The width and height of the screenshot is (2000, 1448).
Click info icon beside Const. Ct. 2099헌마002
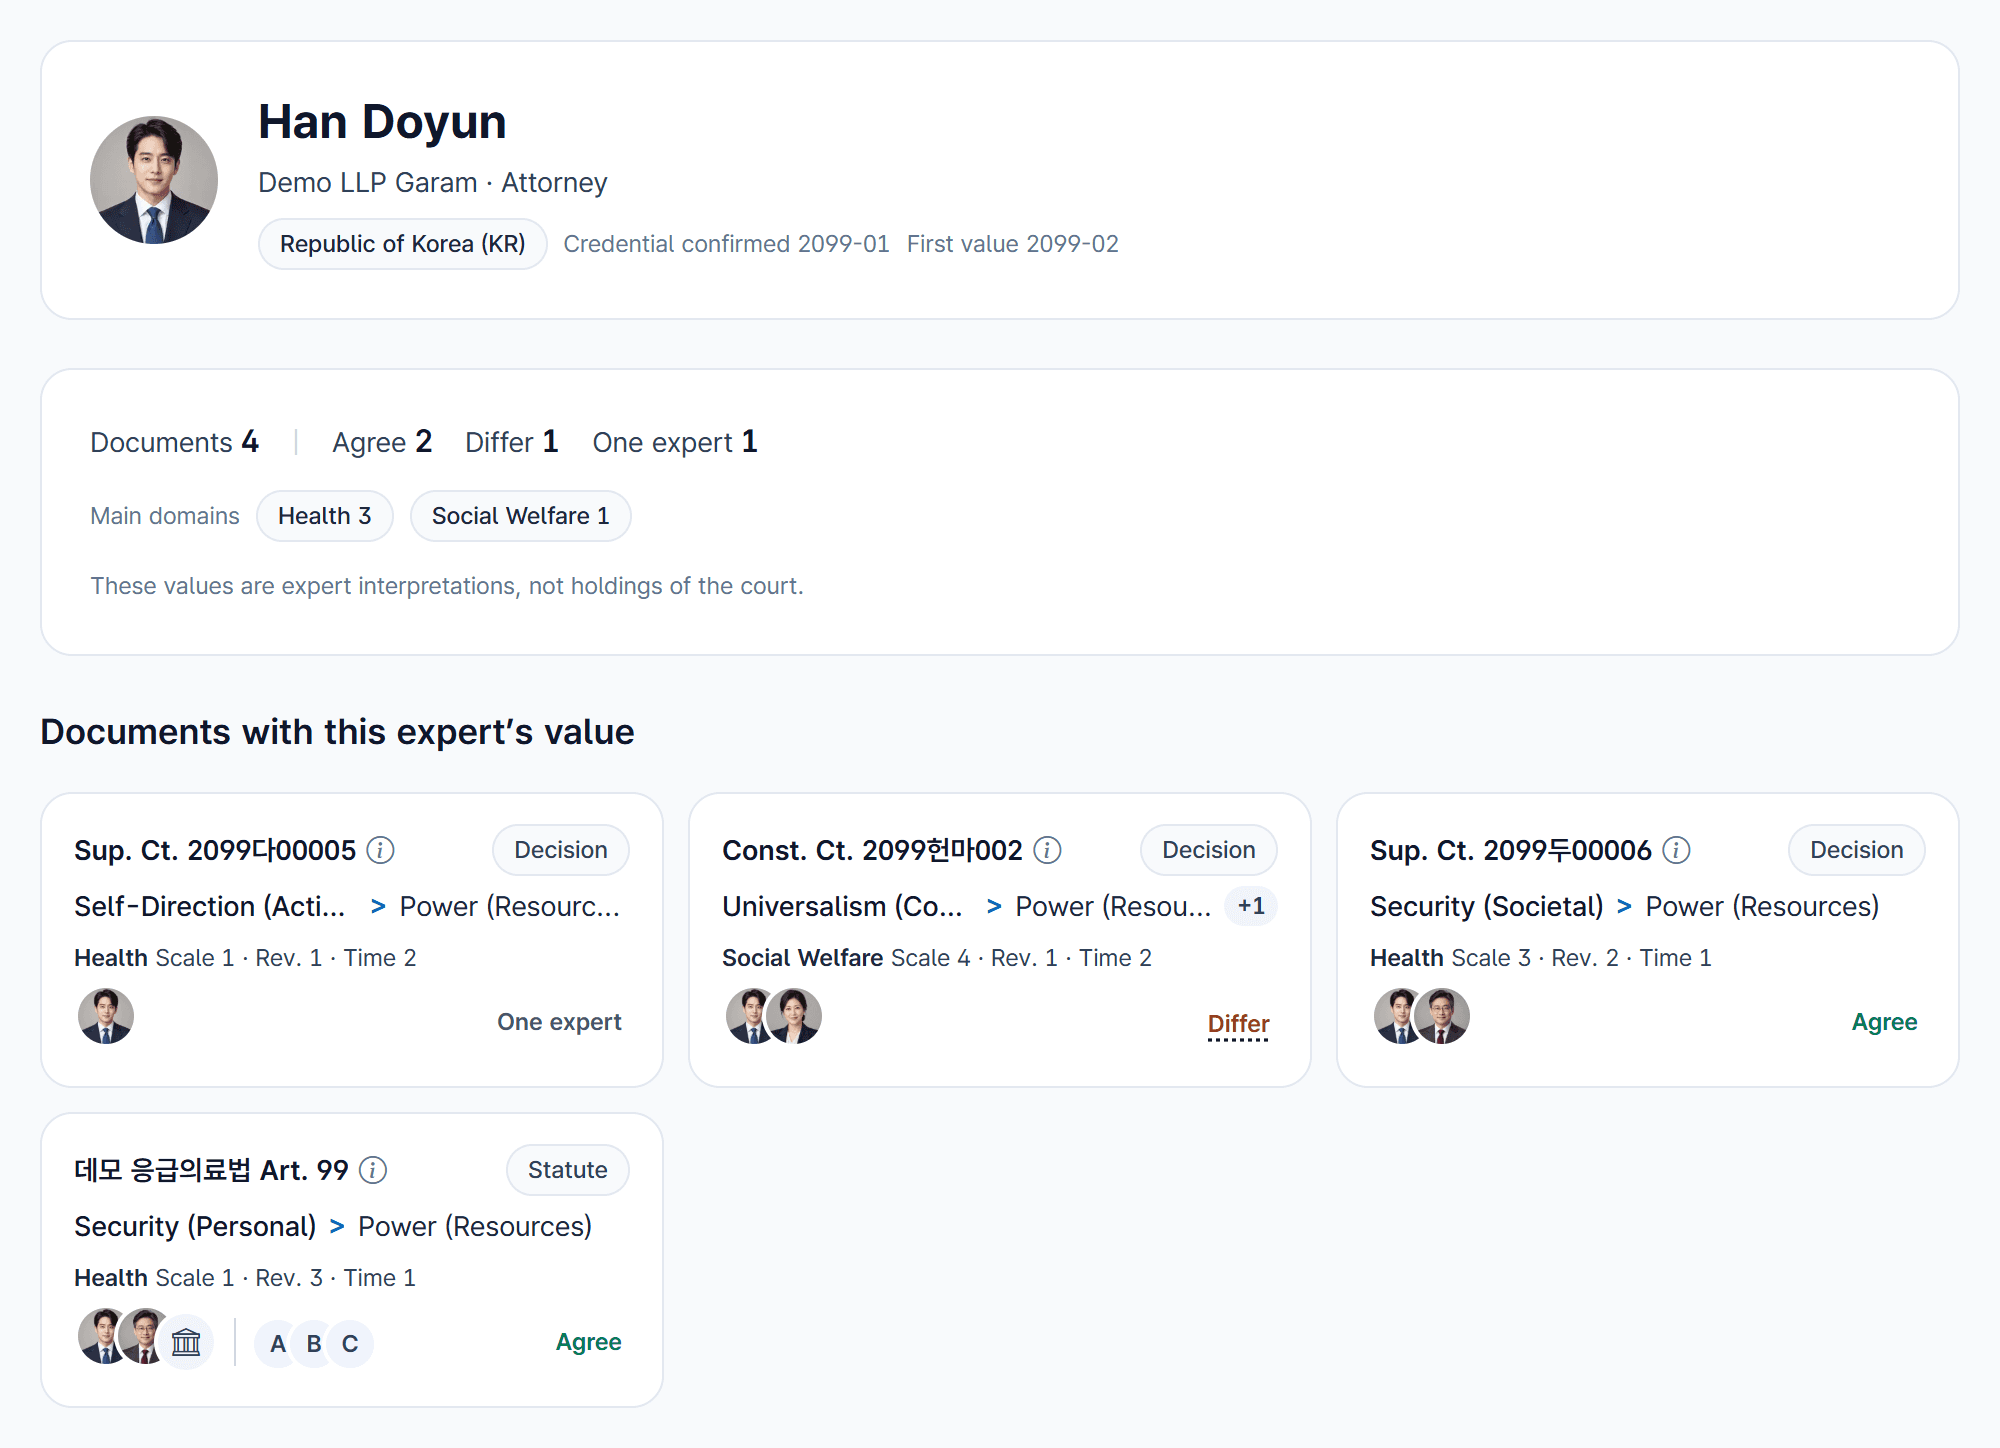1047,850
